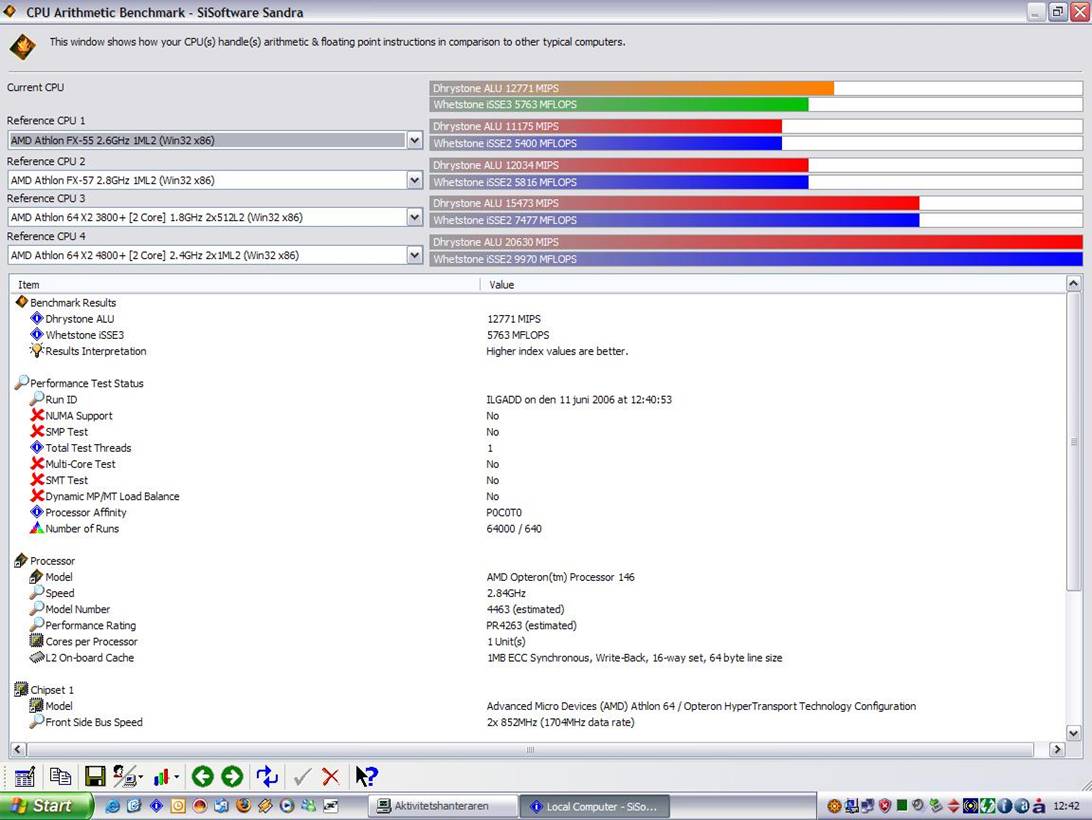Activate the context help pointer icon

click(366, 776)
